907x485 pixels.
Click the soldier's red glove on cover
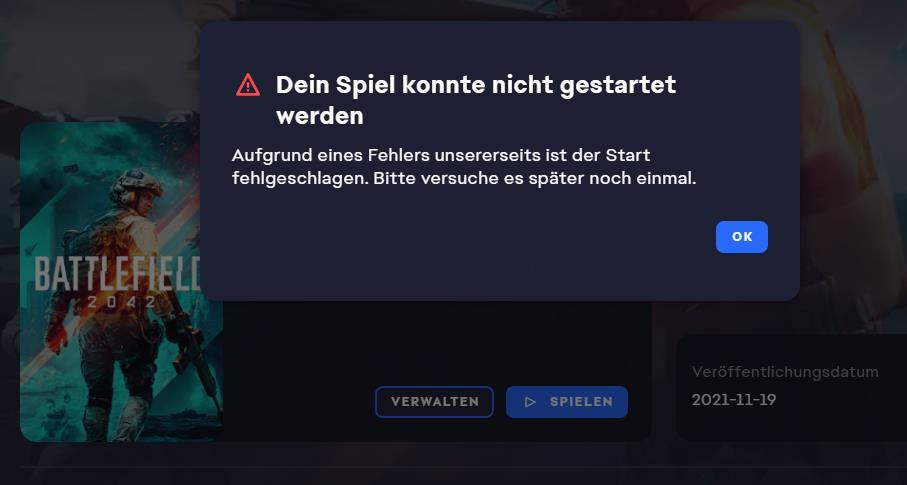pyautogui.click(x=57, y=337)
